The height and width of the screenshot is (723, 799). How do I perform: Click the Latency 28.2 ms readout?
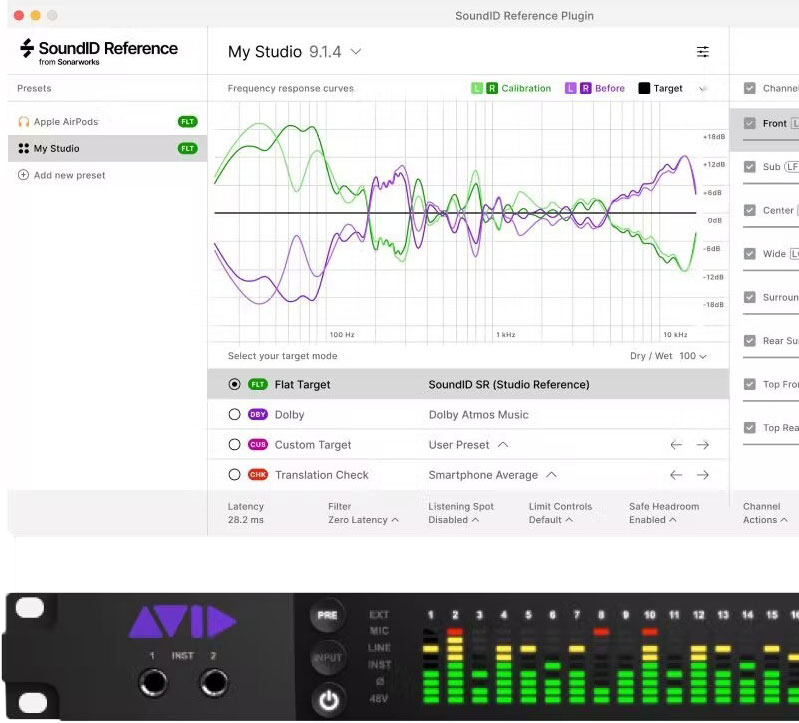pos(245,513)
